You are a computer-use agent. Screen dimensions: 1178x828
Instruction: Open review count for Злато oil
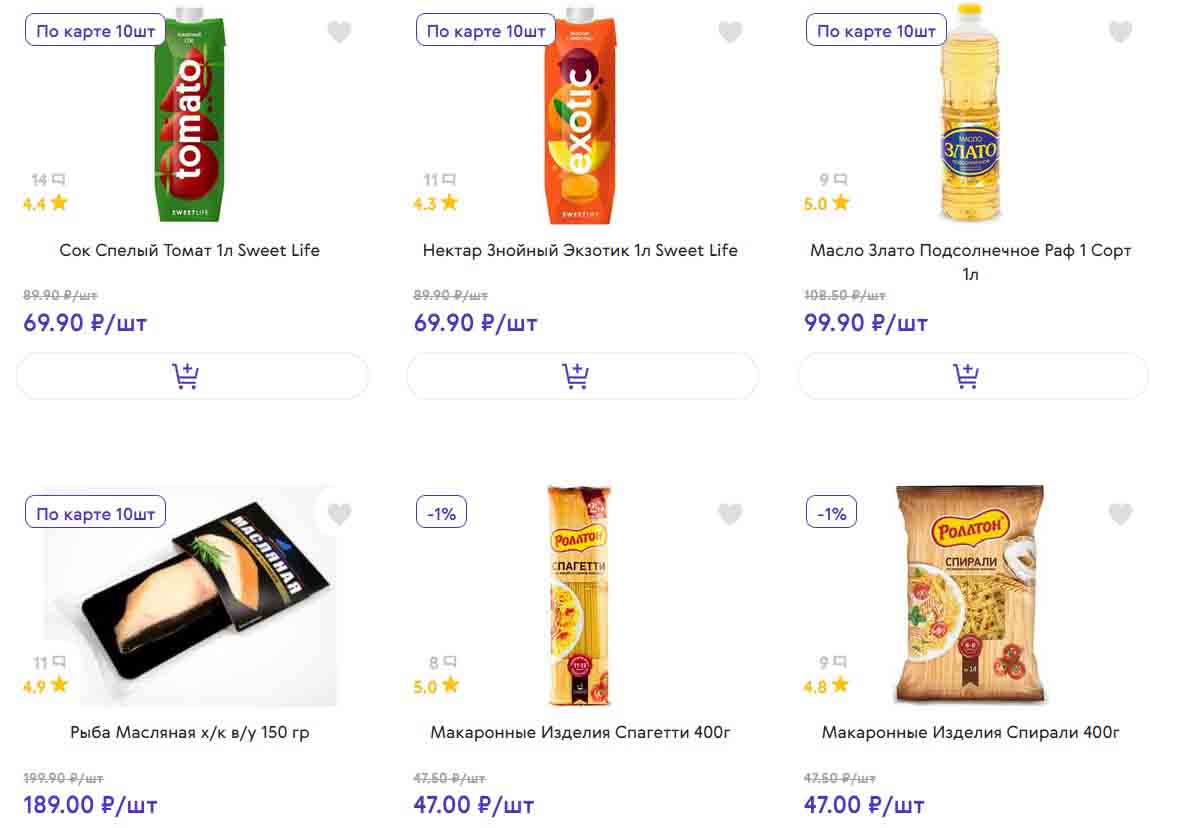pyautogui.click(x=838, y=180)
